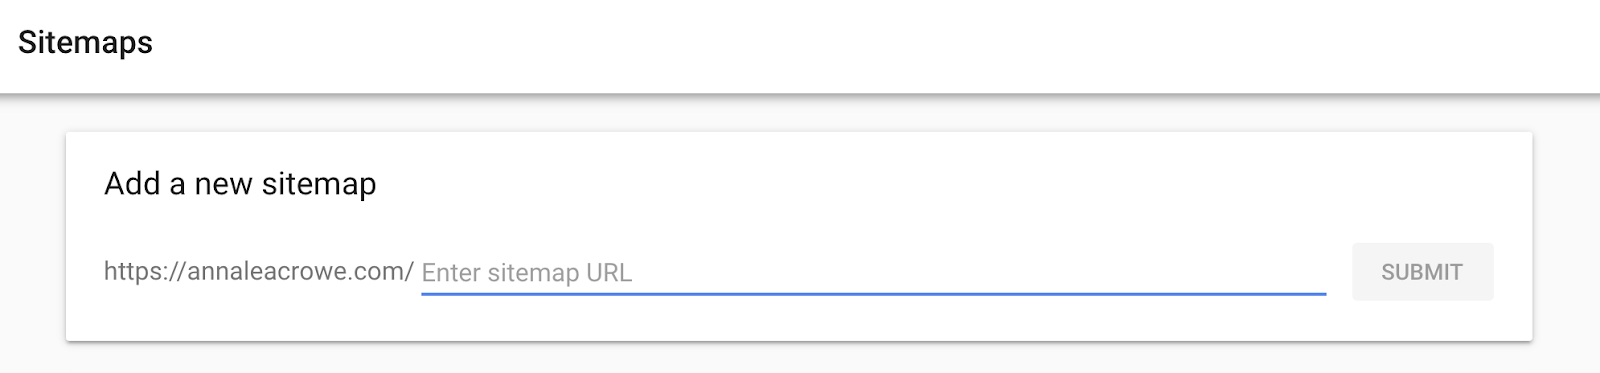Click the top Sitemaps header bar
Viewport: 1600px width, 373px height.
click(x=800, y=46)
